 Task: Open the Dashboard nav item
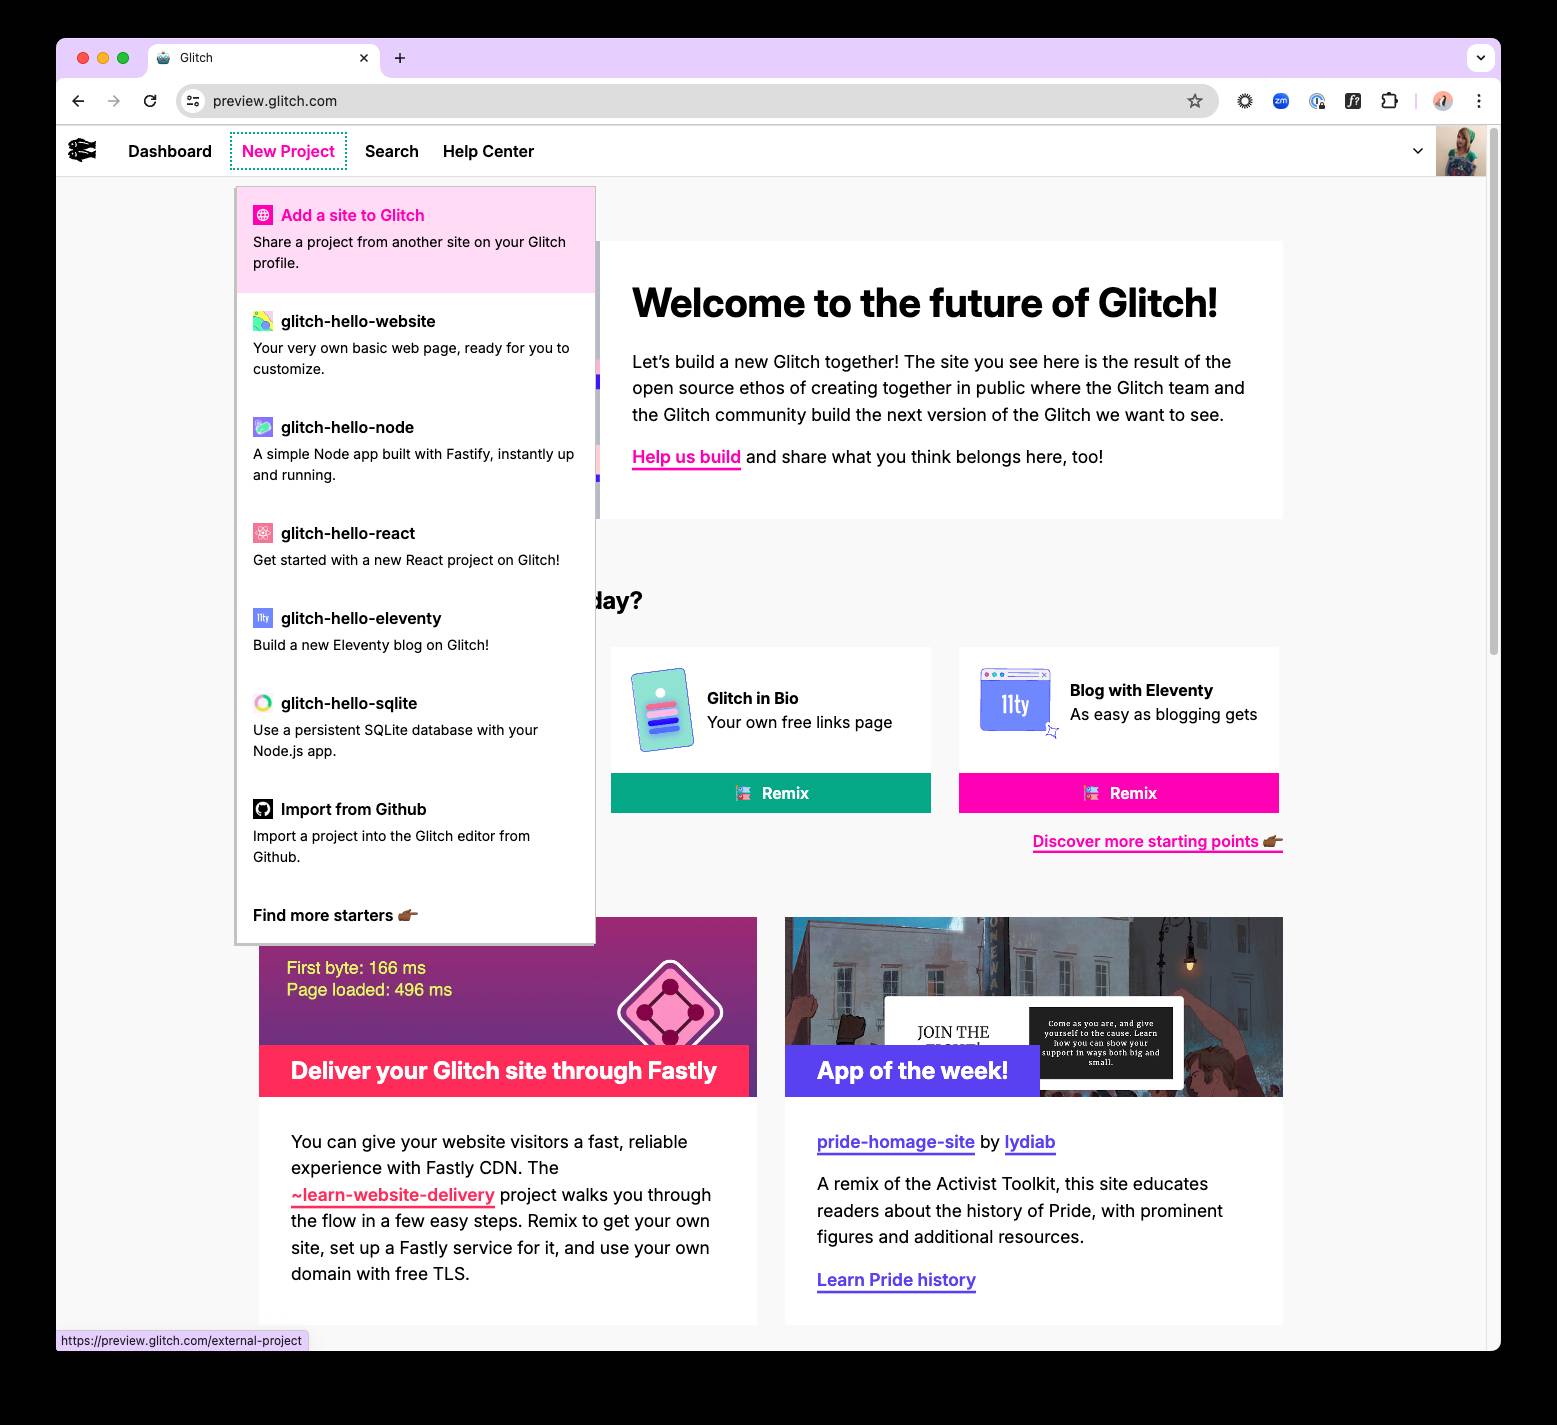[x=170, y=151]
